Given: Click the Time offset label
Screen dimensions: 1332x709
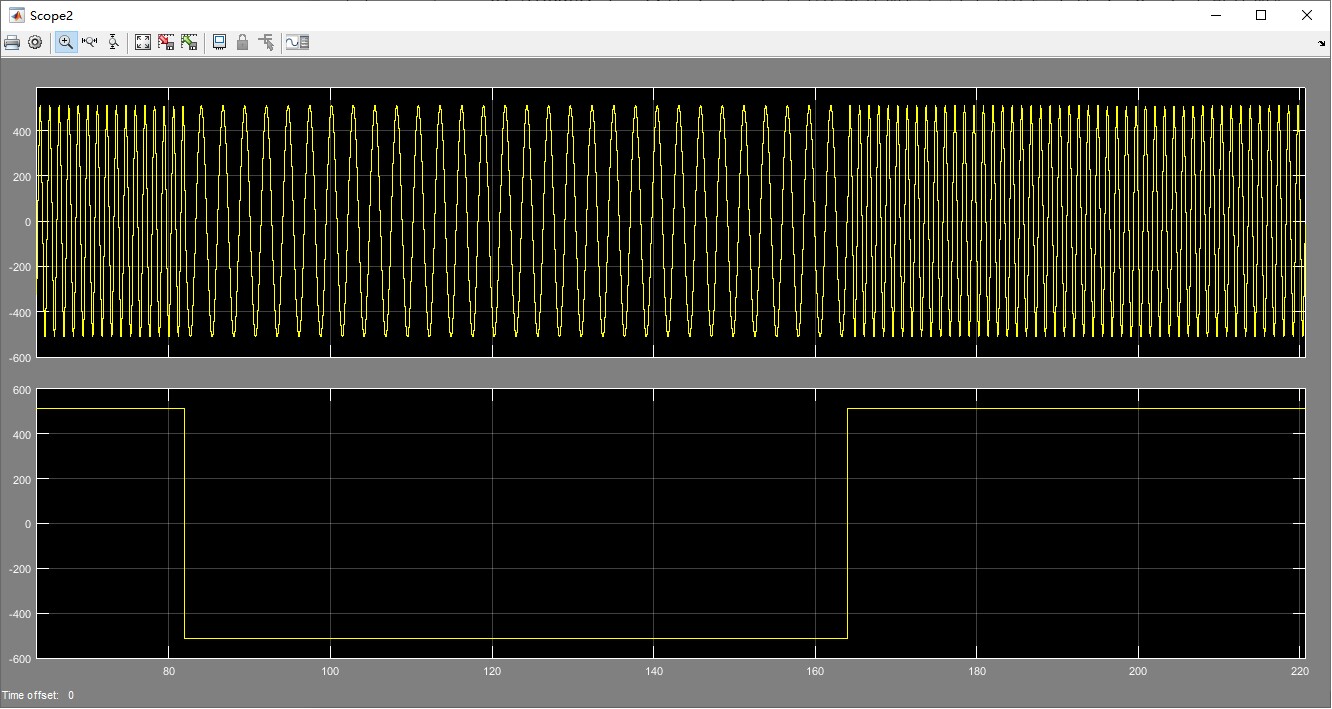Looking at the screenshot, I should click(x=30, y=695).
